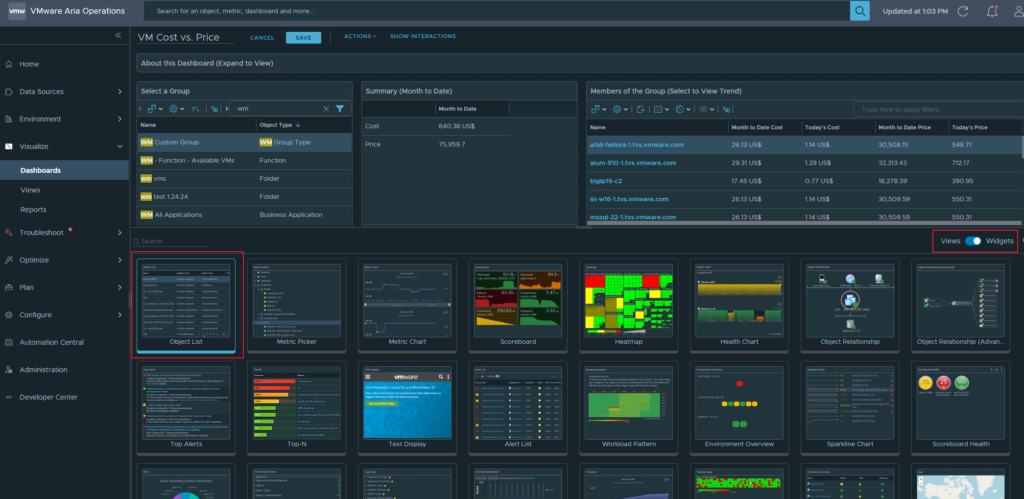Click the interaction reset icon in Select a Group toolbar
This screenshot has height=499, width=1024.
pos(216,109)
